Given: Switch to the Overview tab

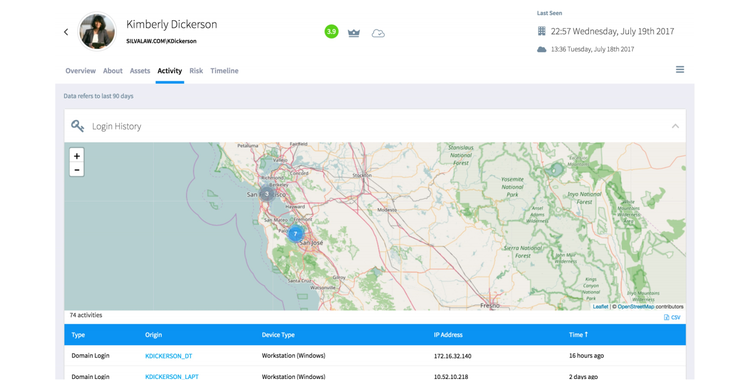Looking at the screenshot, I should coord(80,71).
